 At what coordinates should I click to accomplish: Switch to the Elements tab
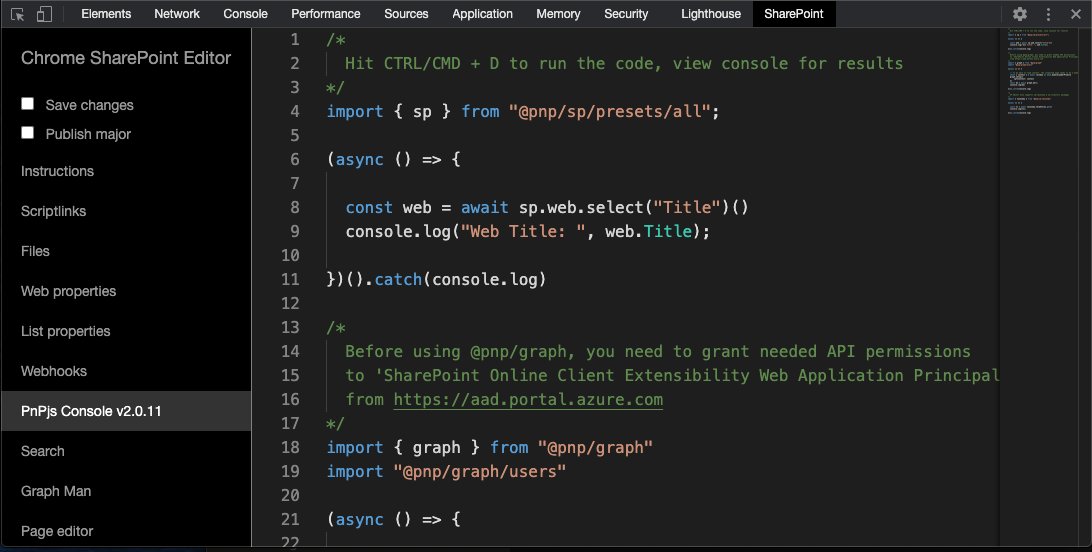[x=106, y=14]
